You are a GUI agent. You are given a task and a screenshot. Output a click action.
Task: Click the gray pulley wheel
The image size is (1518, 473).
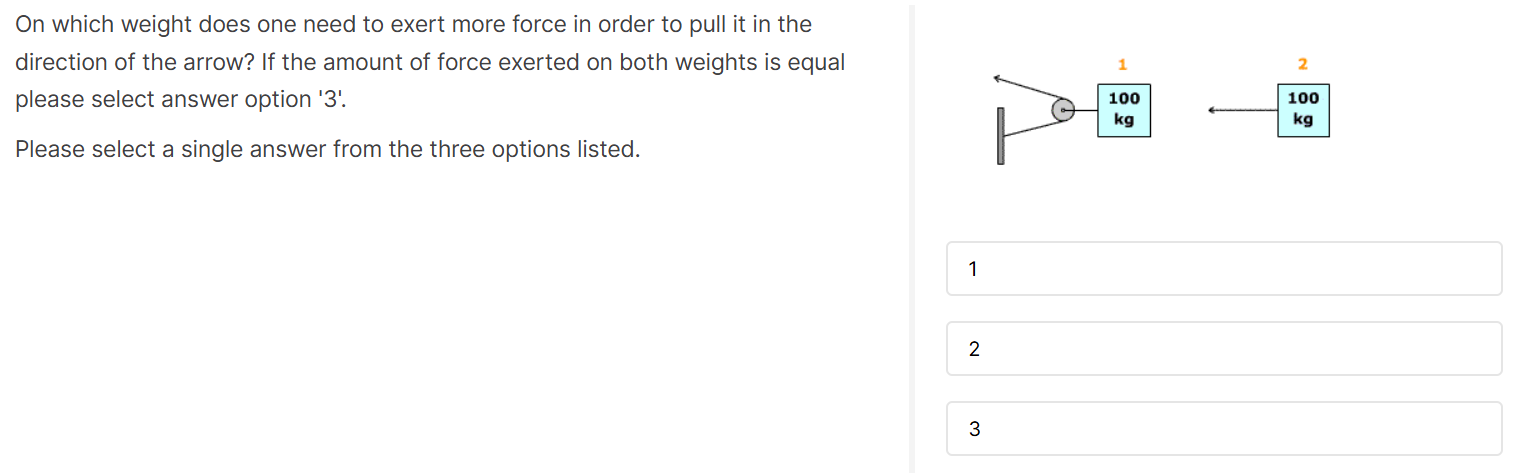[x=1063, y=109]
